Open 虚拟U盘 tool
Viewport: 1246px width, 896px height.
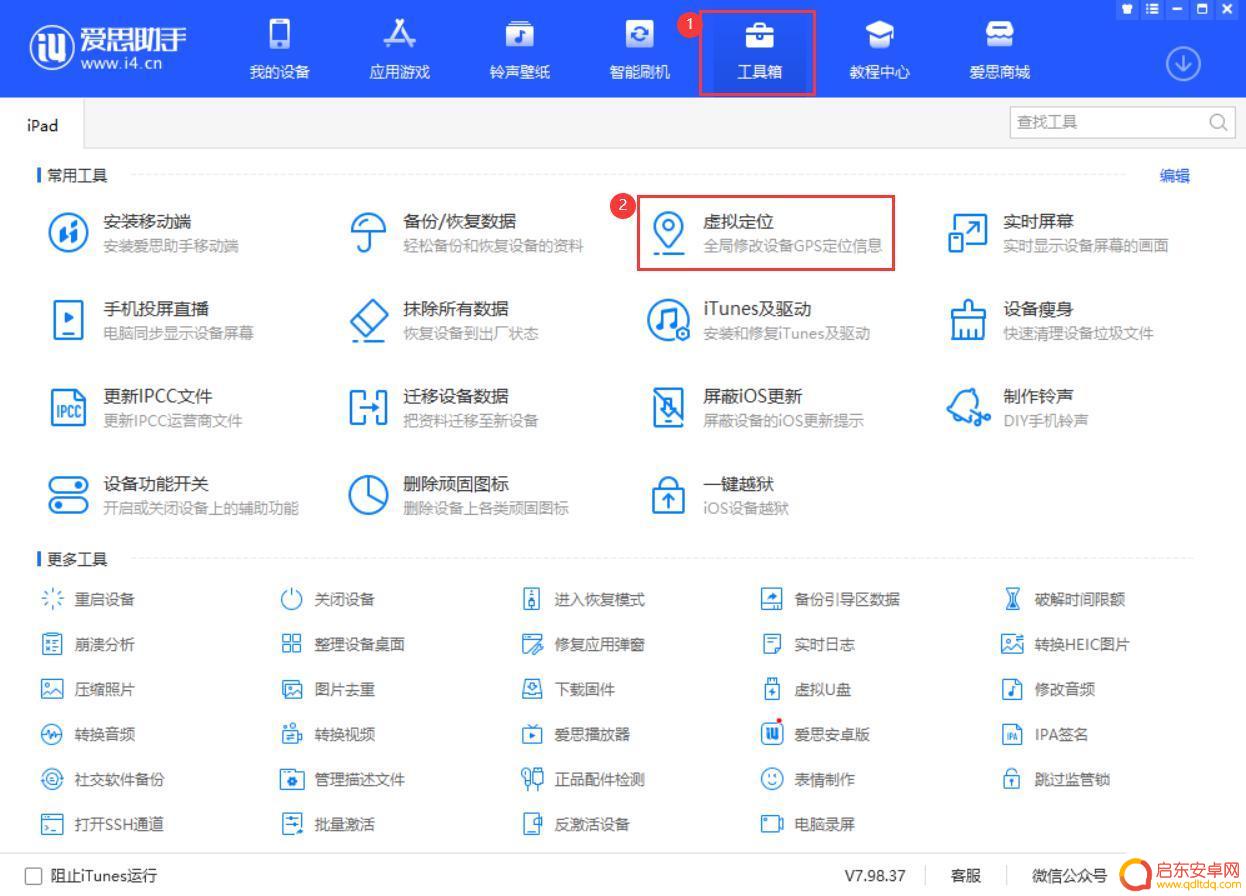pos(806,689)
